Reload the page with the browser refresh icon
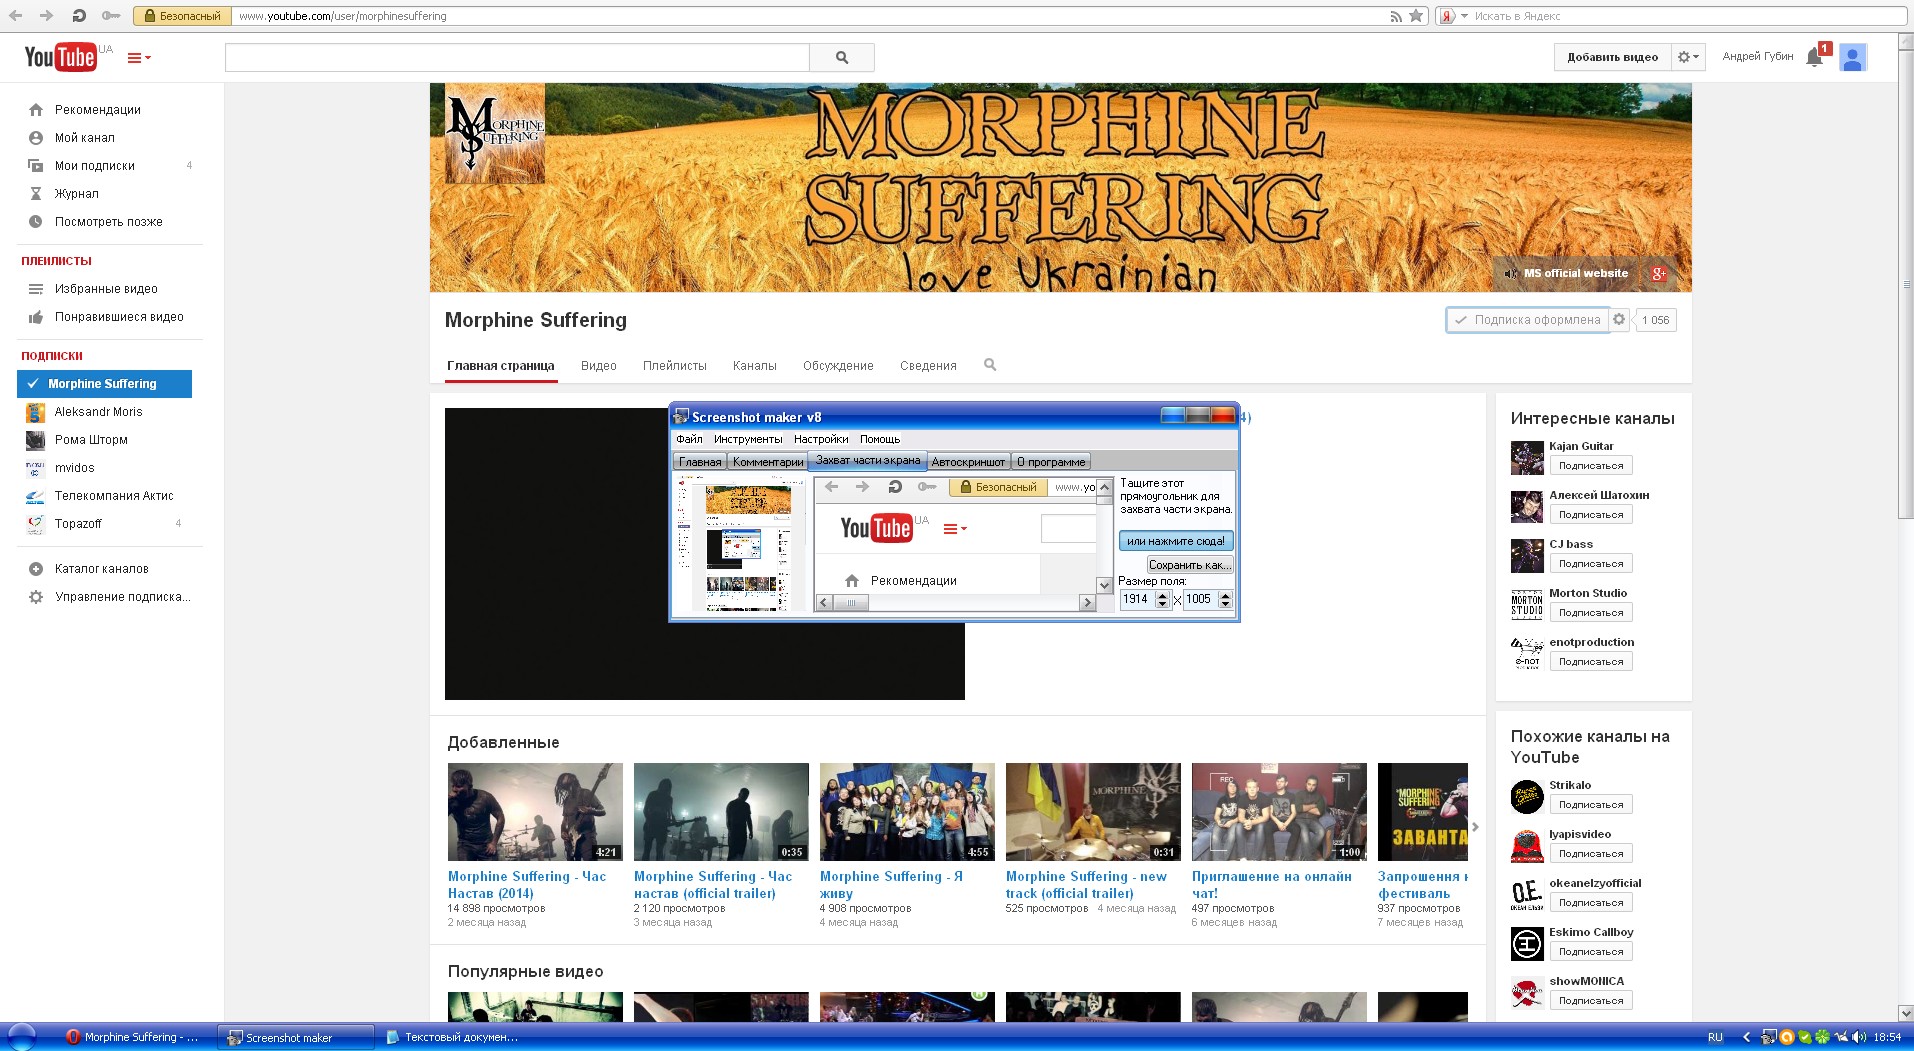1914x1051 pixels. click(x=79, y=16)
